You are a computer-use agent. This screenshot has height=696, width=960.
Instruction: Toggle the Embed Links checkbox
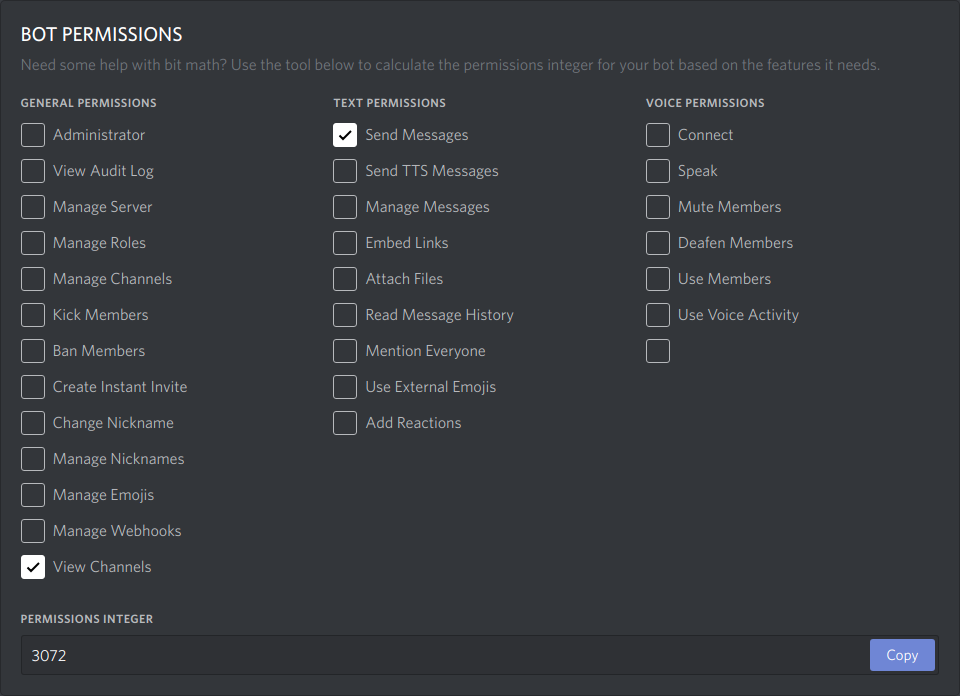click(x=345, y=243)
